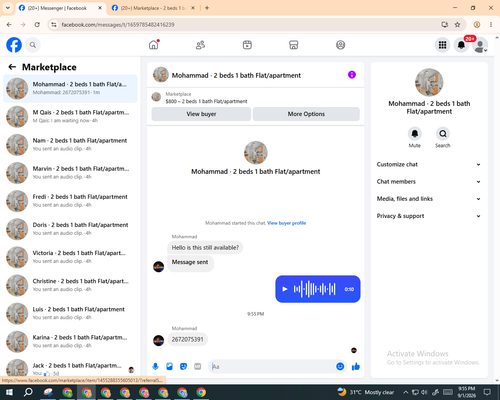Click the audio clip waveform
This screenshot has width=500, height=400.
pyautogui.click(x=314, y=289)
